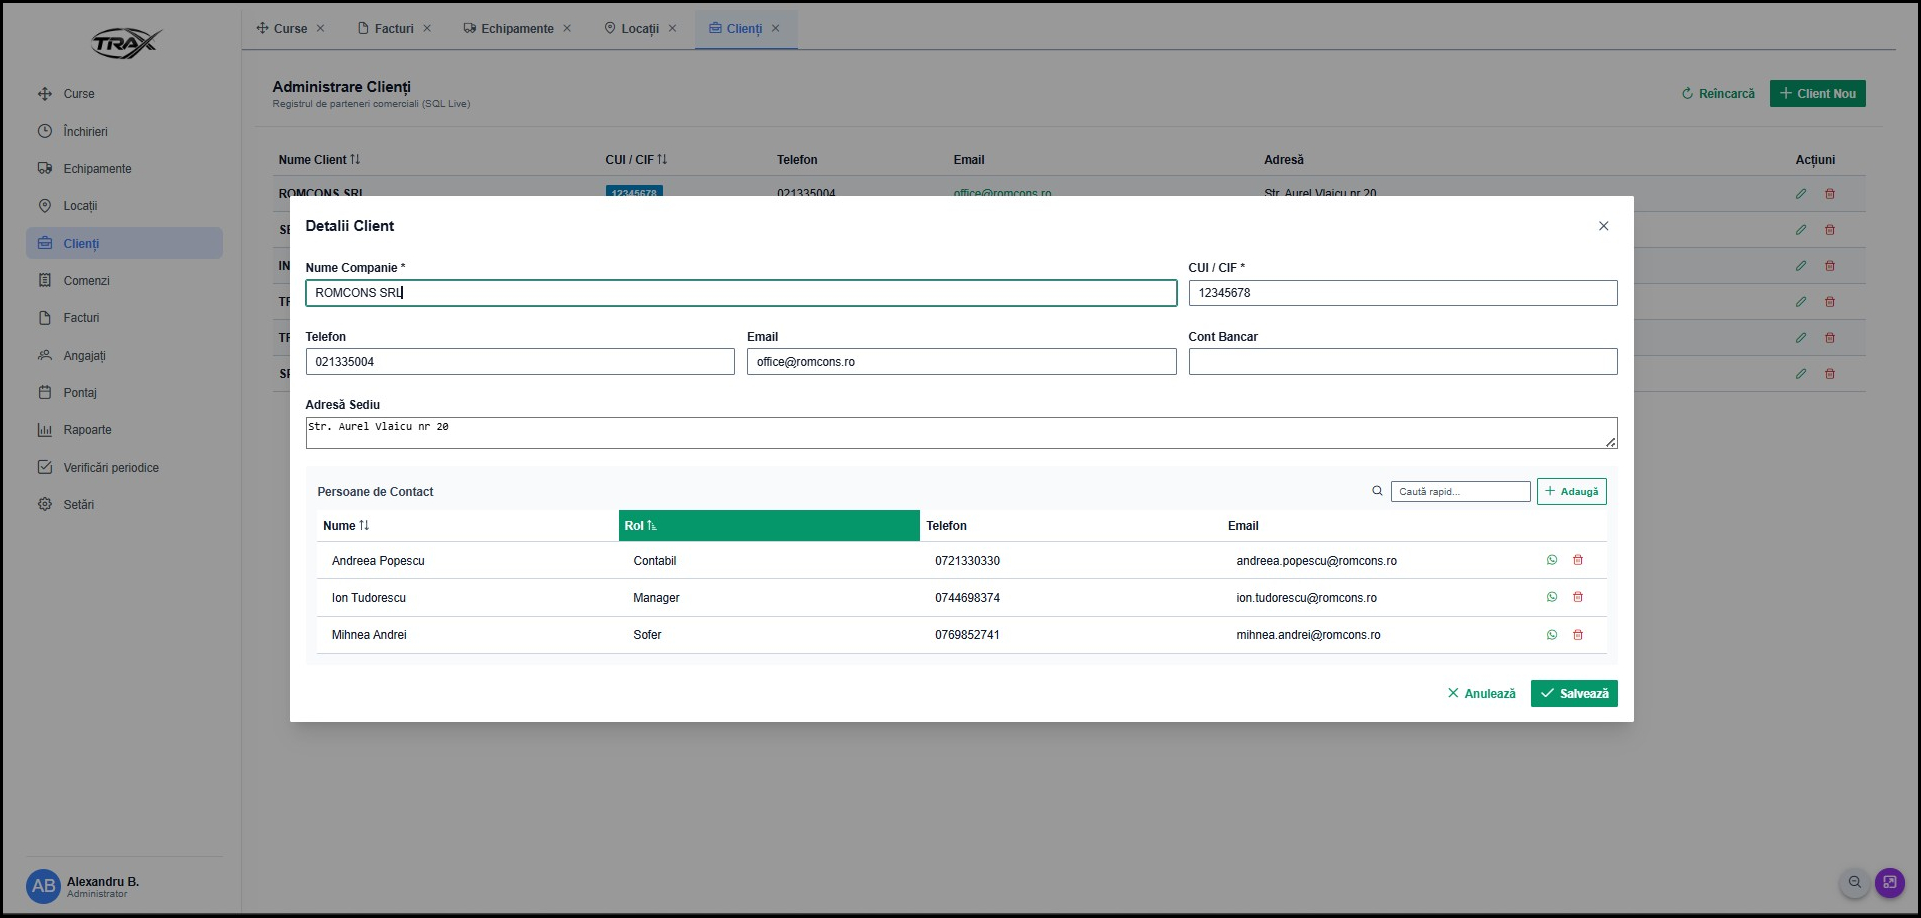Click the Cont Bancar input field
The height and width of the screenshot is (918, 1921).
(1402, 362)
